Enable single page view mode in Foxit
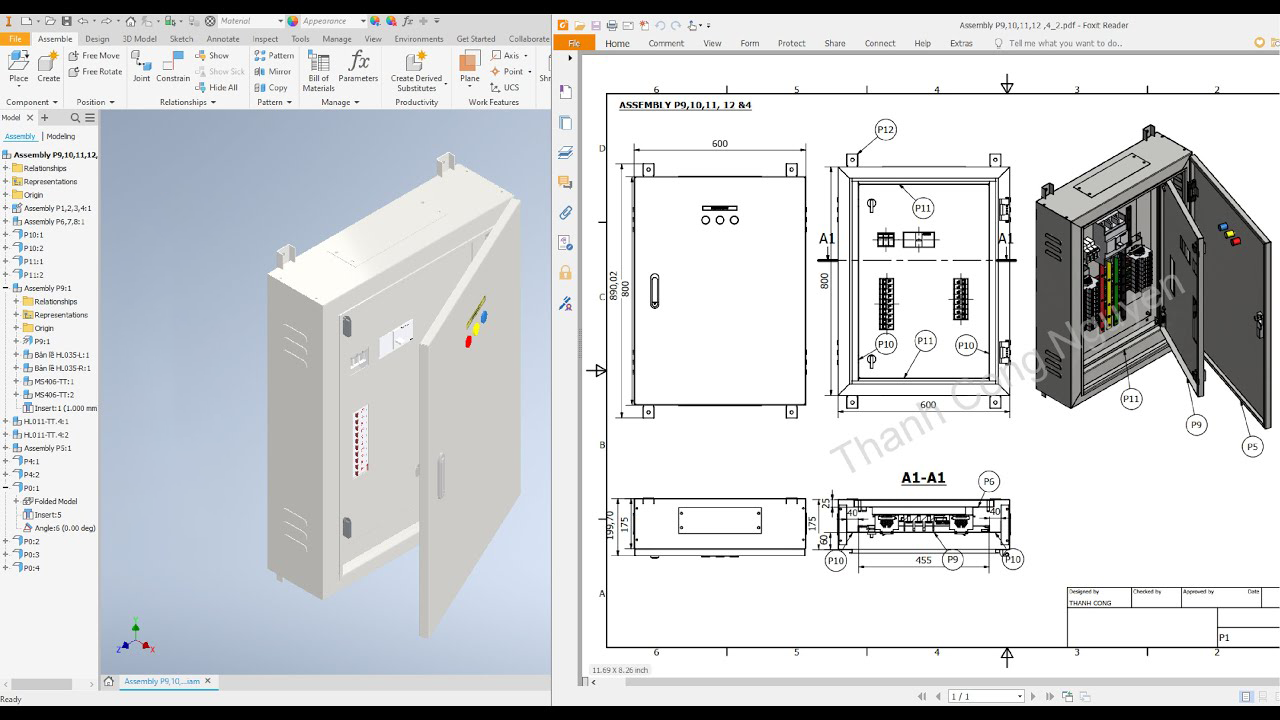 (x=1246, y=696)
